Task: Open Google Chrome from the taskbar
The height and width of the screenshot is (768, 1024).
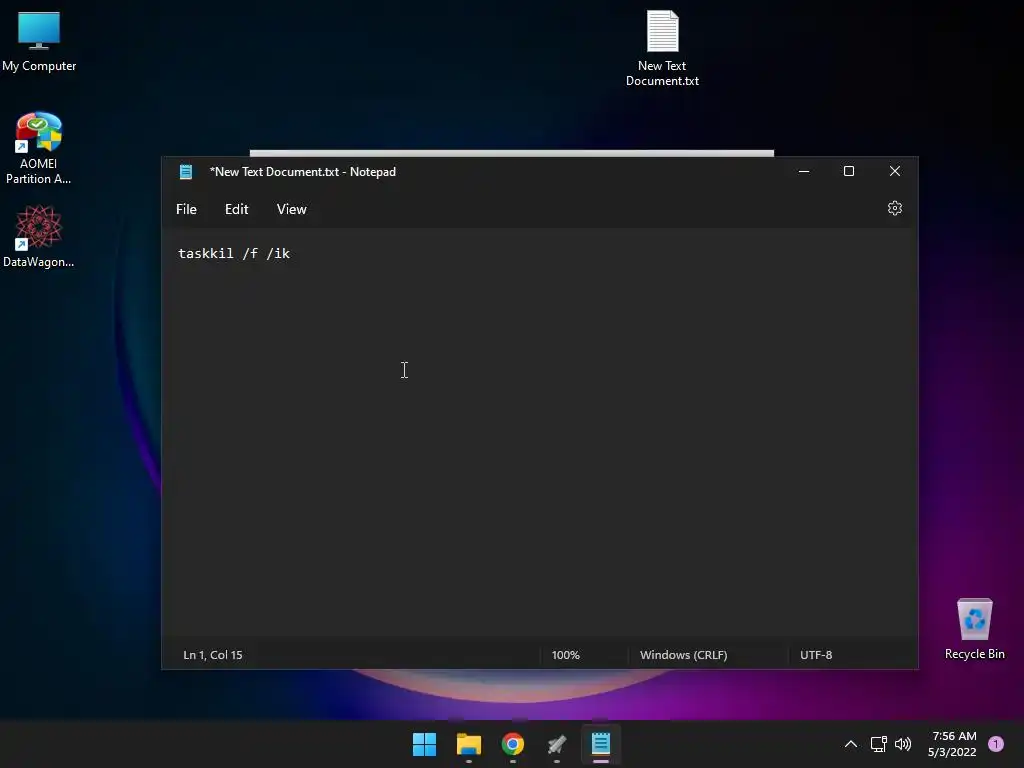Action: 513,744
